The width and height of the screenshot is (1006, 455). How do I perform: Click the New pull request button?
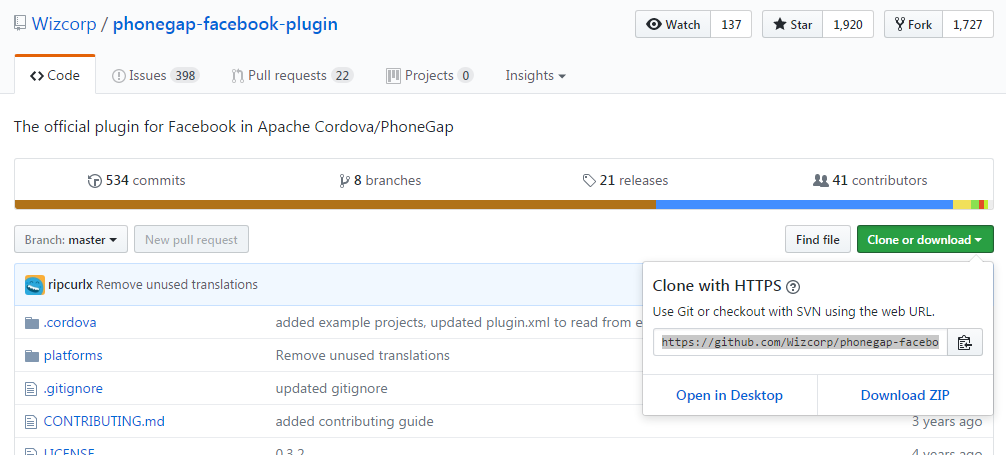coord(191,239)
